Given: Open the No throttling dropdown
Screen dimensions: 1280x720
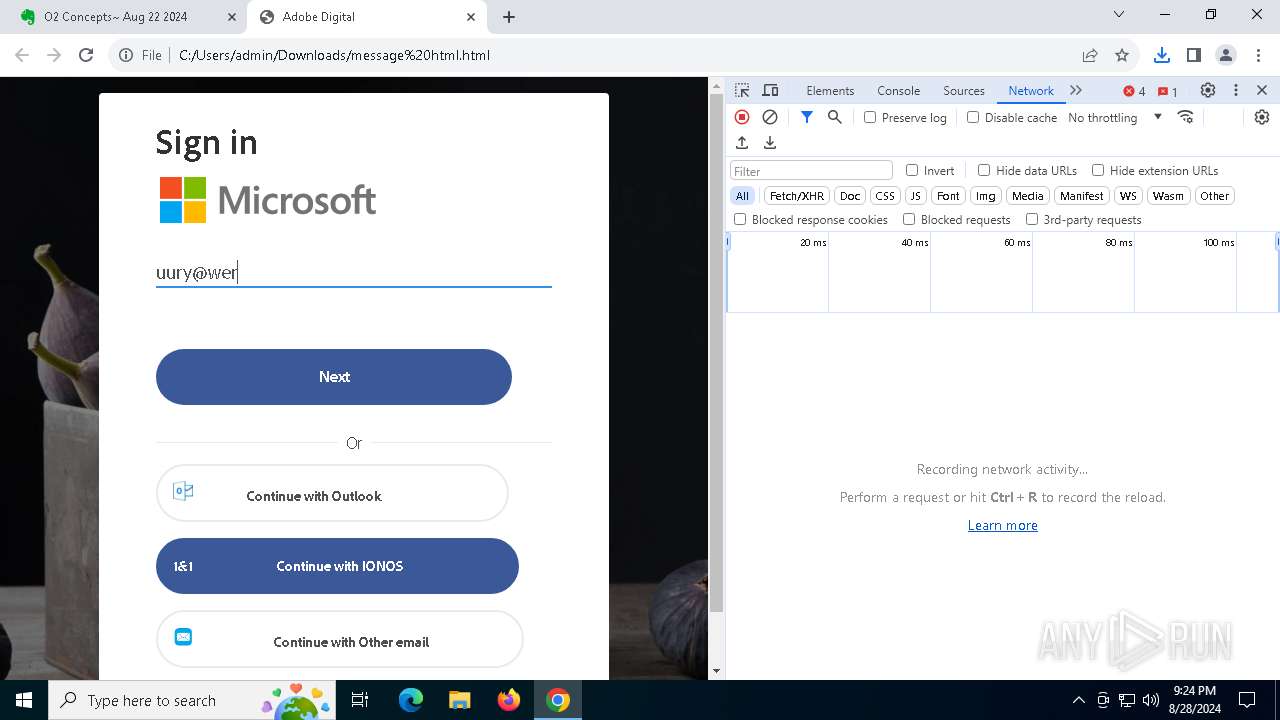Looking at the screenshot, I should (1115, 117).
